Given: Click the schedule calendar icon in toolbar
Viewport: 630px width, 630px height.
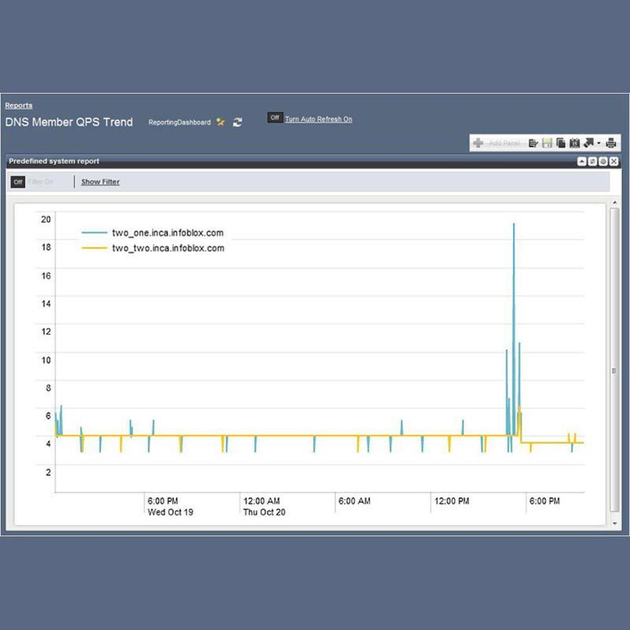Looking at the screenshot, I should [575, 143].
